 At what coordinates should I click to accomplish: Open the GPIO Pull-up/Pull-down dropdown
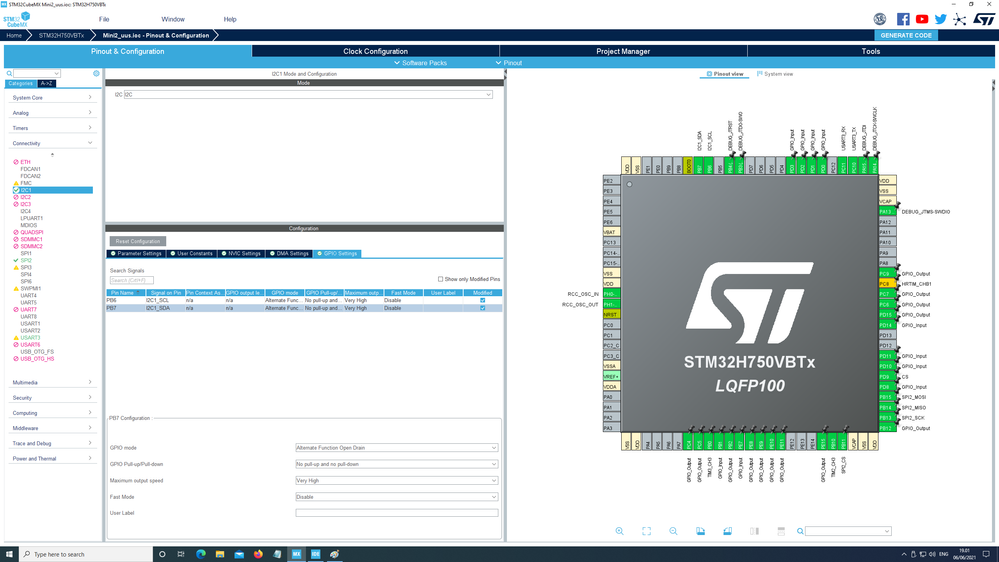[x=396, y=464]
